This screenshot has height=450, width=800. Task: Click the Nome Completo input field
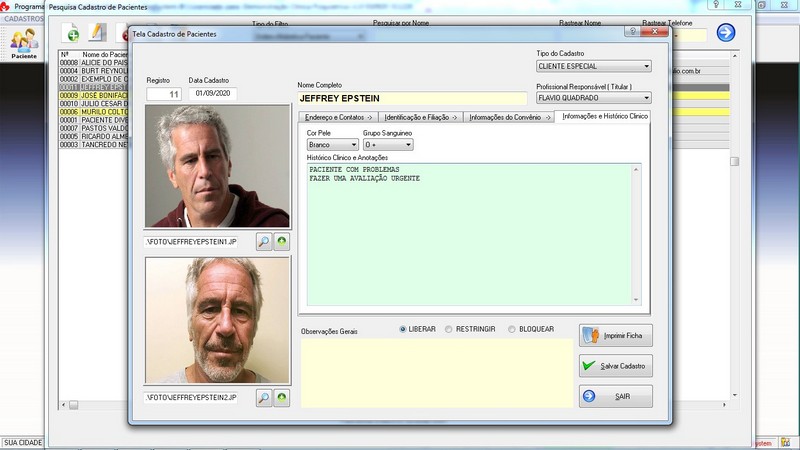click(412, 98)
